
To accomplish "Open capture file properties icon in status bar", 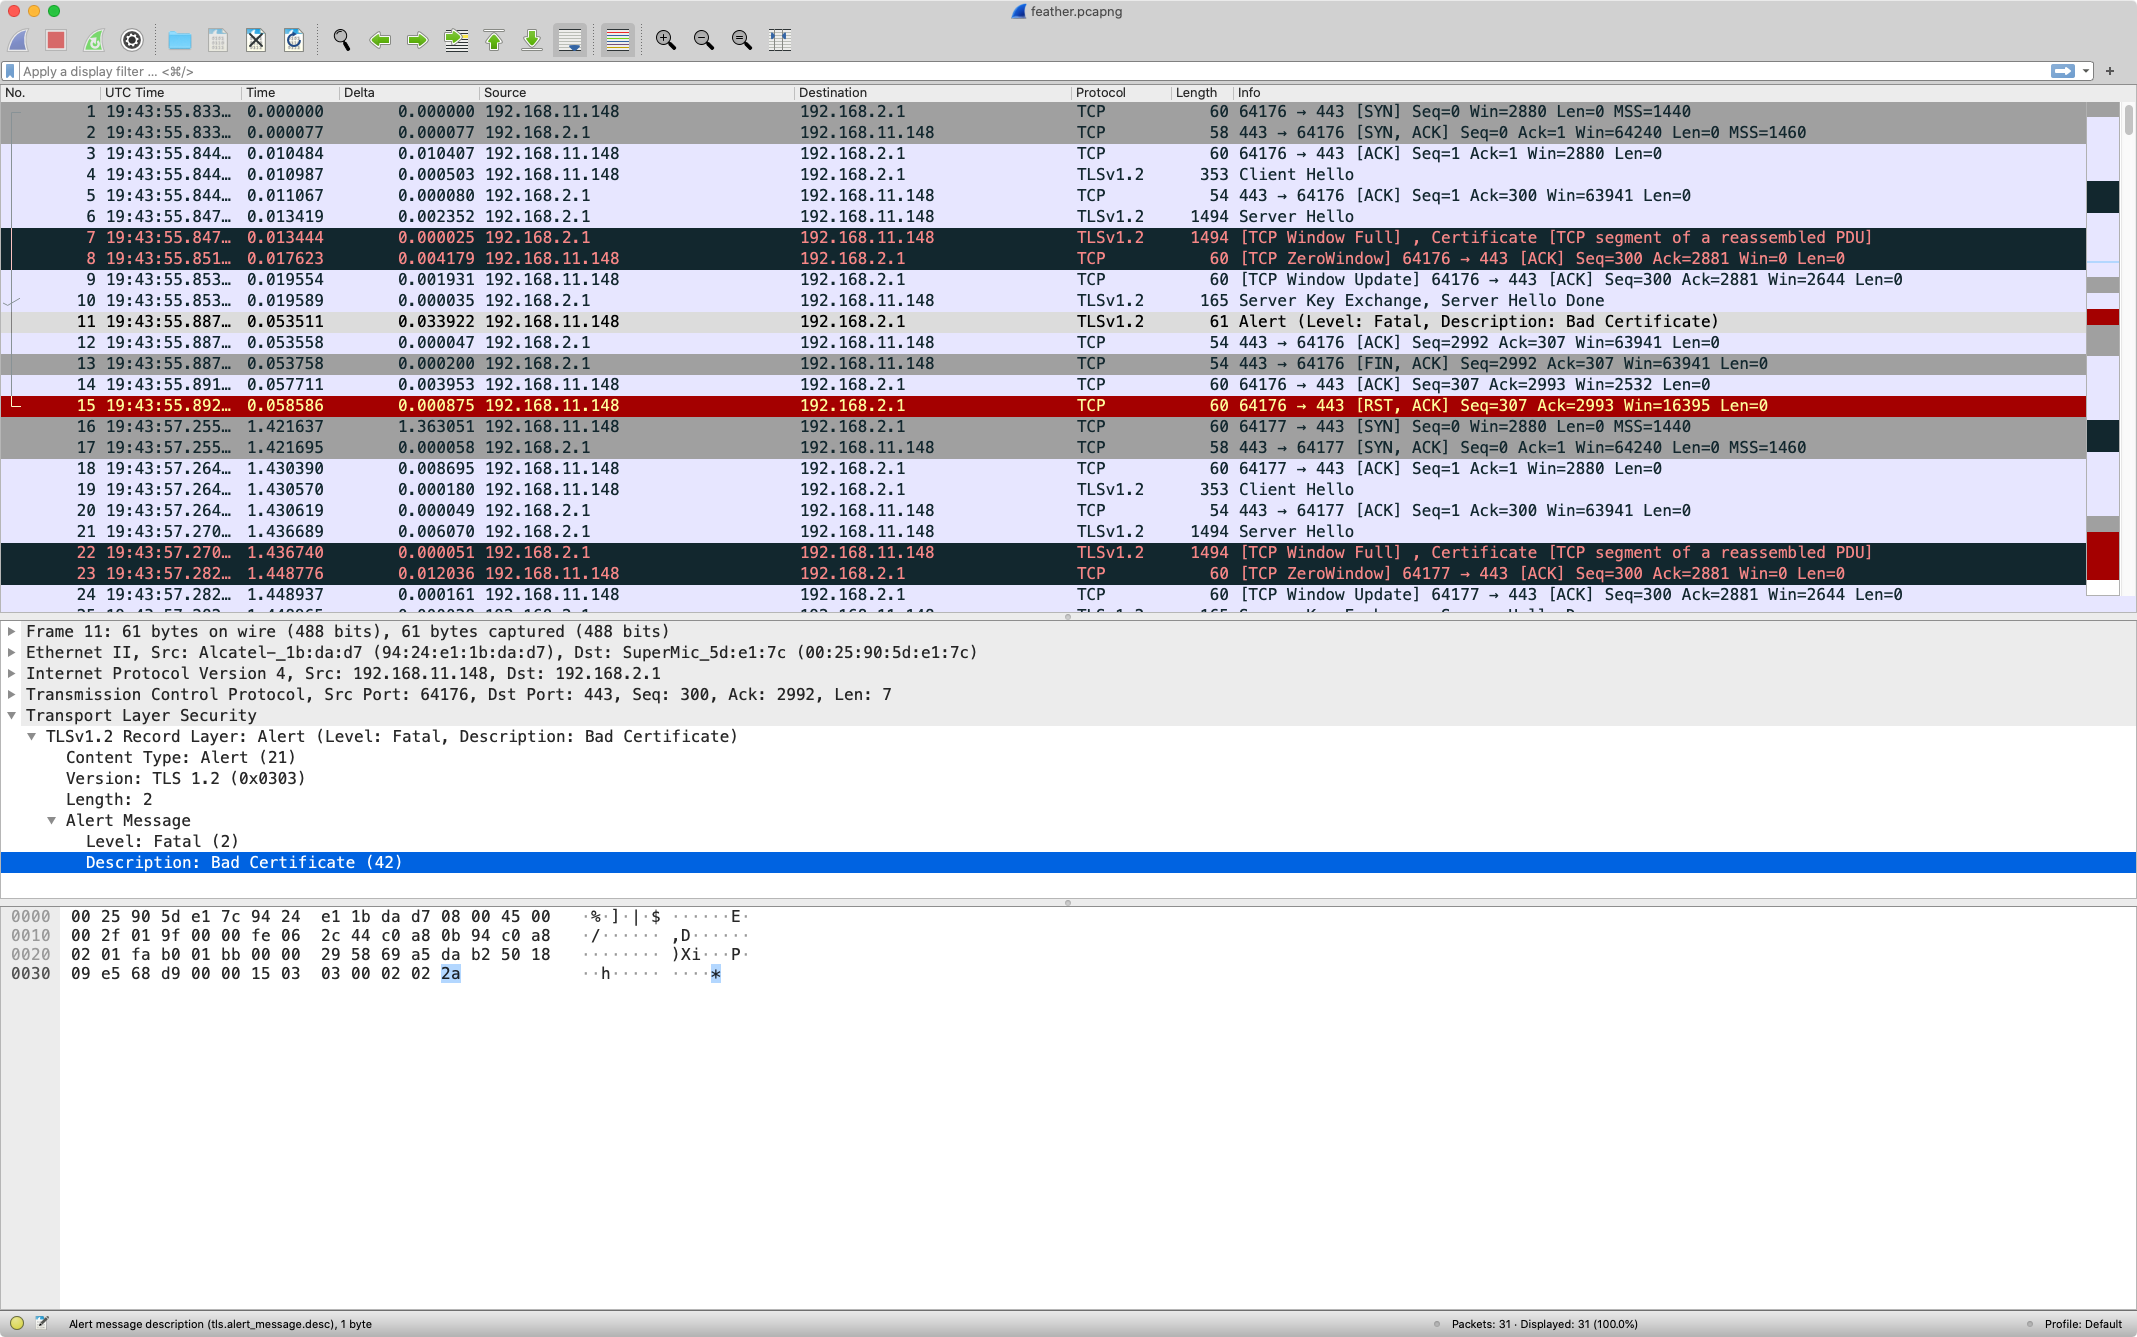I will (x=42, y=1323).
